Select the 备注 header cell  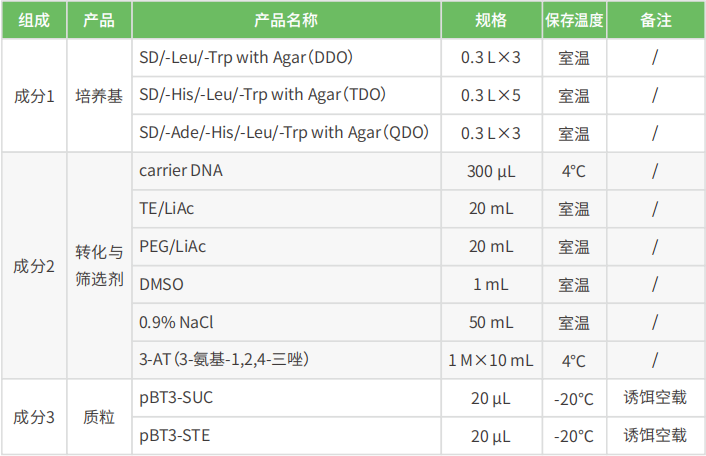point(654,20)
